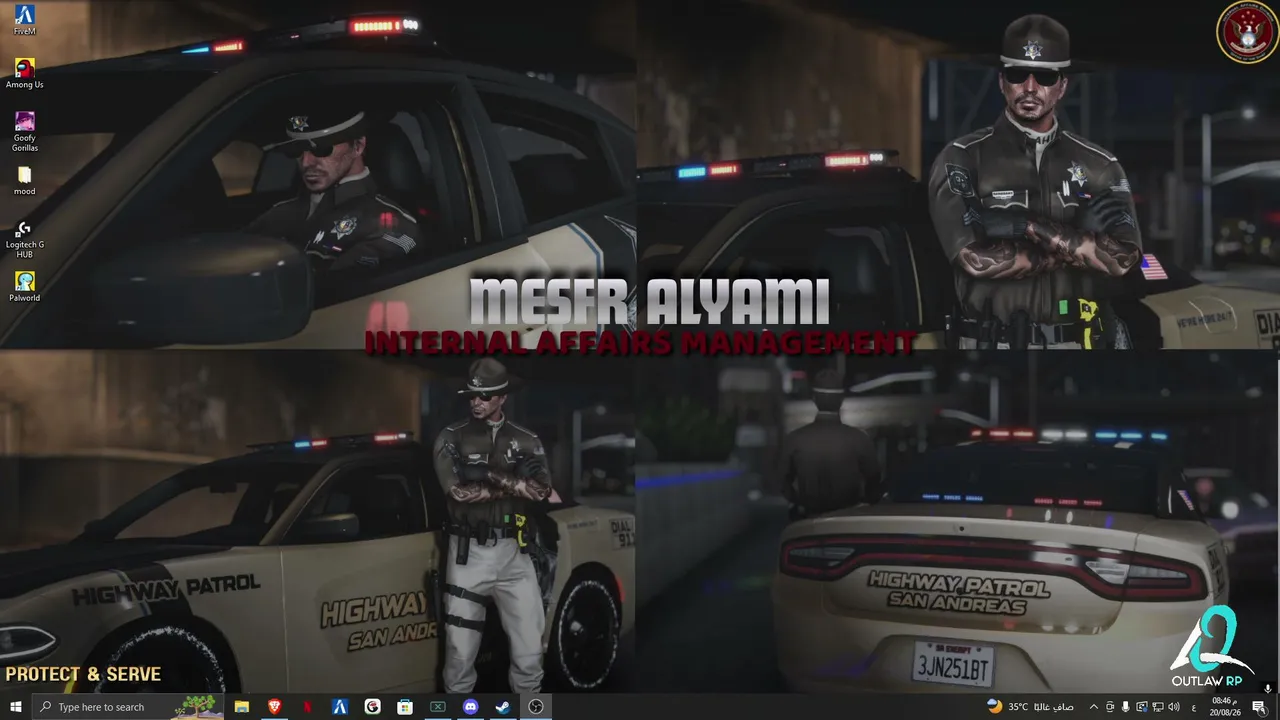Click the microphone indicator above the taskbar clock
This screenshot has width=1280, height=720.
click(x=1268, y=688)
